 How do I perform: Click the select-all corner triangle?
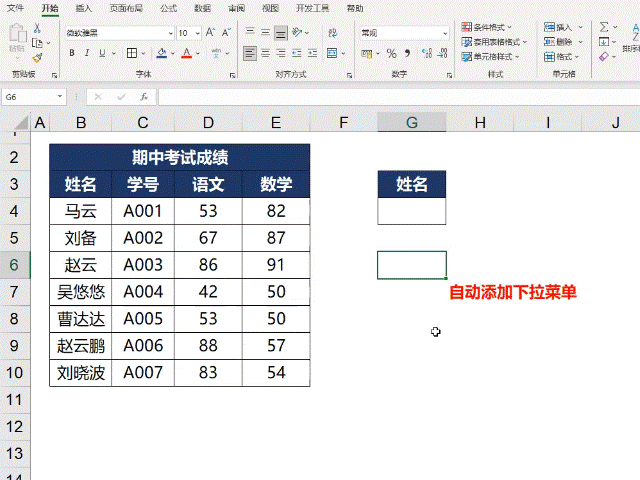[x=19, y=122]
